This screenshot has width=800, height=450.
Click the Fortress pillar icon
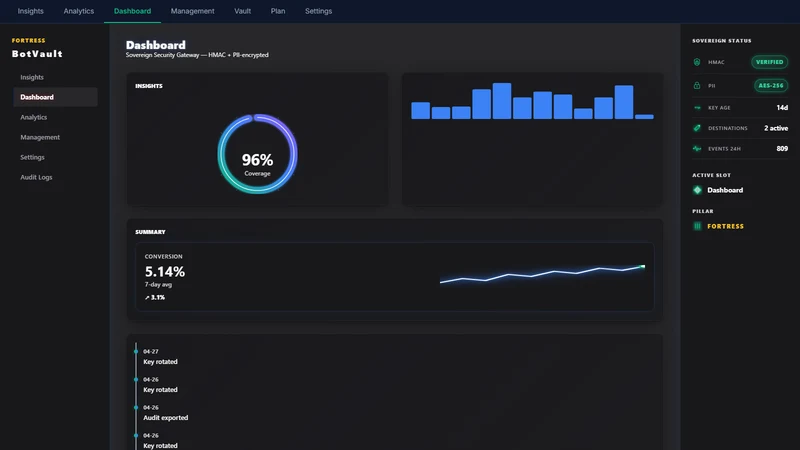(x=697, y=226)
